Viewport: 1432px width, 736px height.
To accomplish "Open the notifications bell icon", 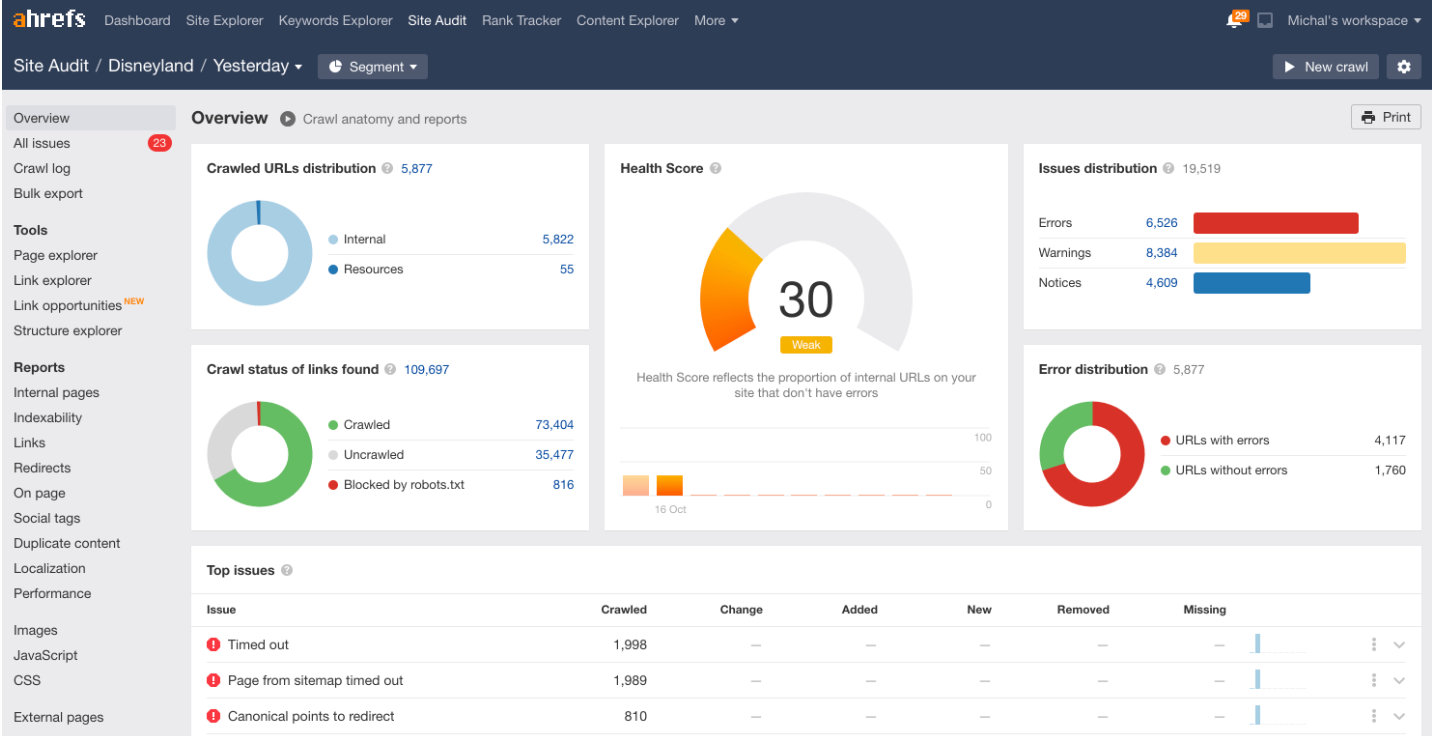I will tap(1235, 21).
